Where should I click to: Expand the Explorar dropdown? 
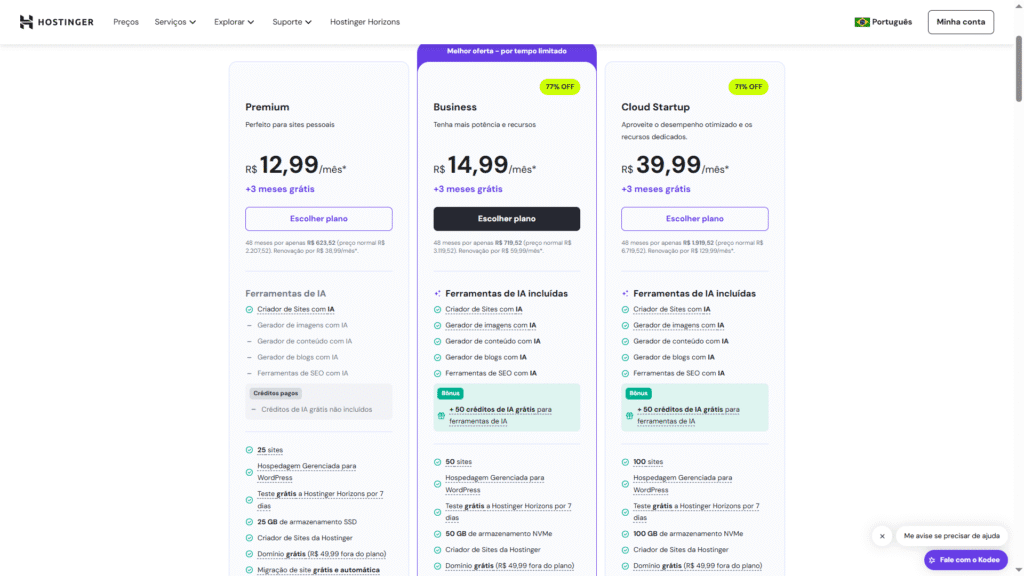point(234,22)
